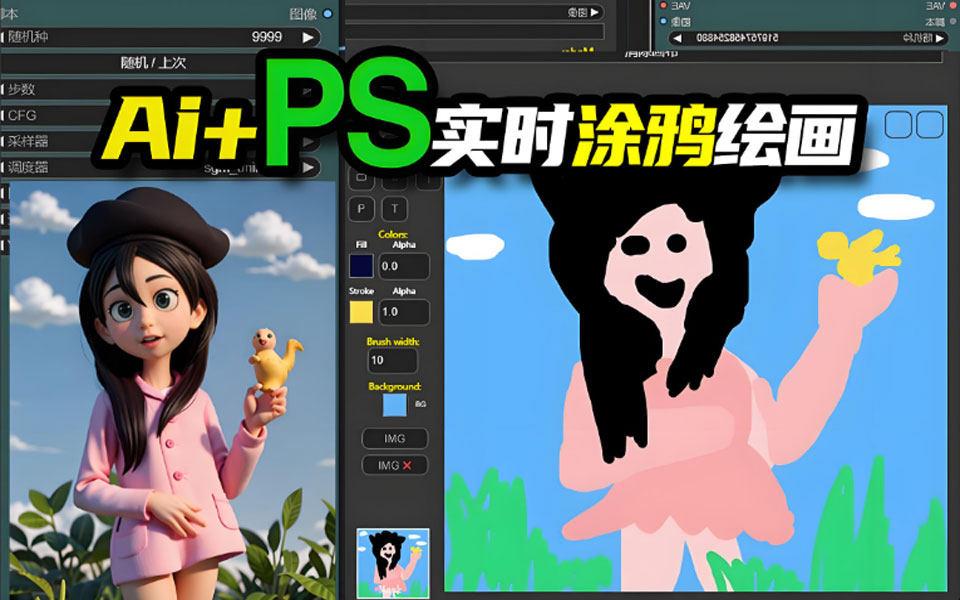
Task: Click the 随机种 field showing 9999
Action: click(160, 37)
